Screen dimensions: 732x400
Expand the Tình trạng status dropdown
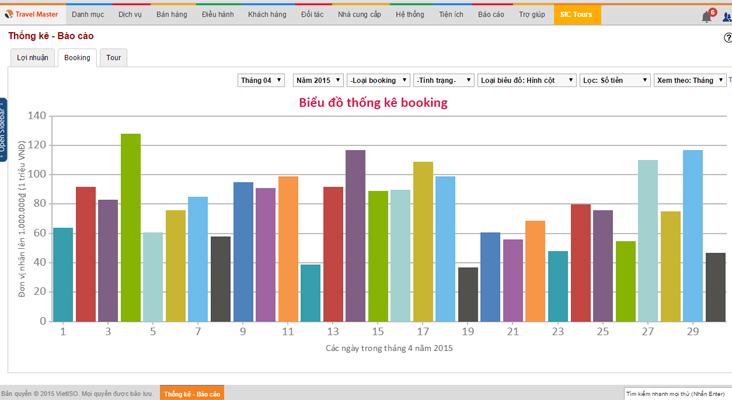click(x=442, y=79)
